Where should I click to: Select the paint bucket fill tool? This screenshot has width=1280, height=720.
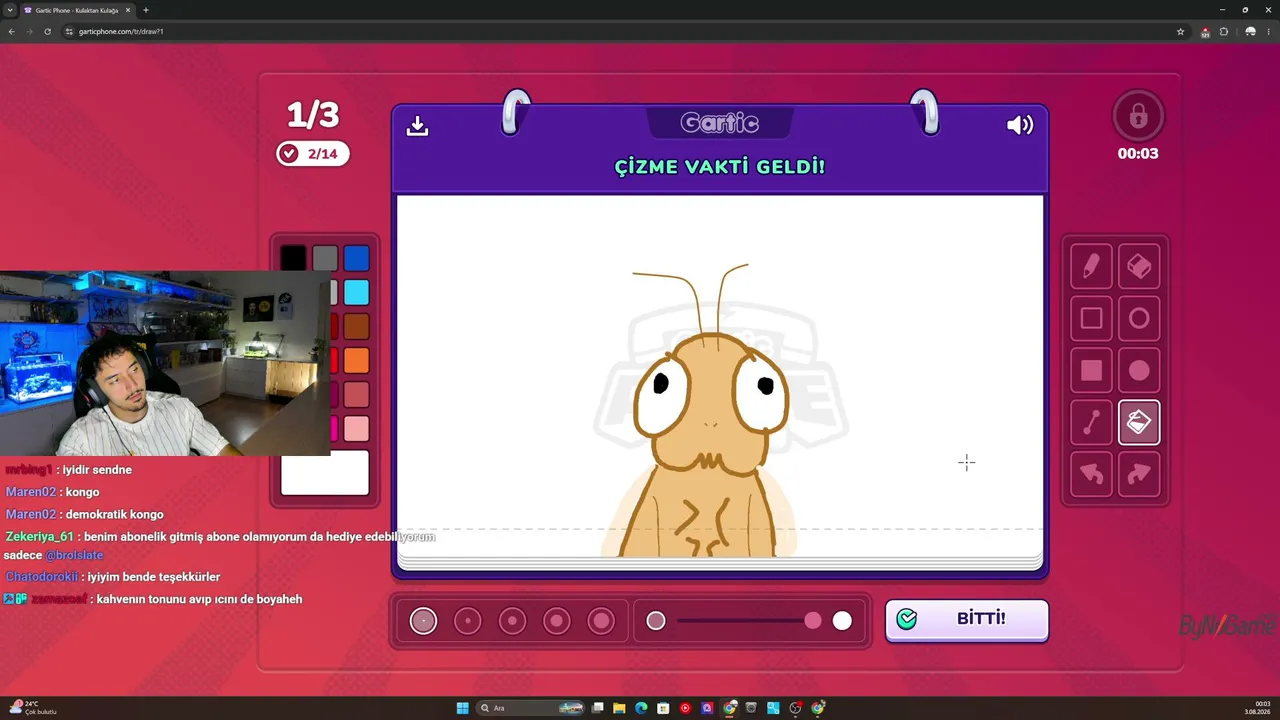point(1139,423)
